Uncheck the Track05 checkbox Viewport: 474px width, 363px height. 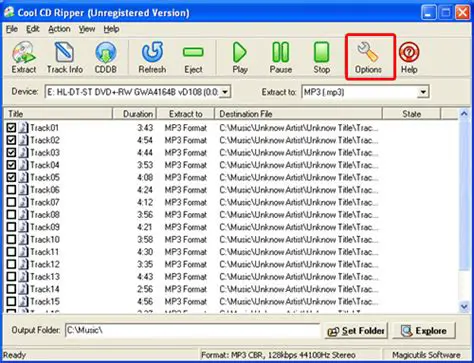click(11, 177)
